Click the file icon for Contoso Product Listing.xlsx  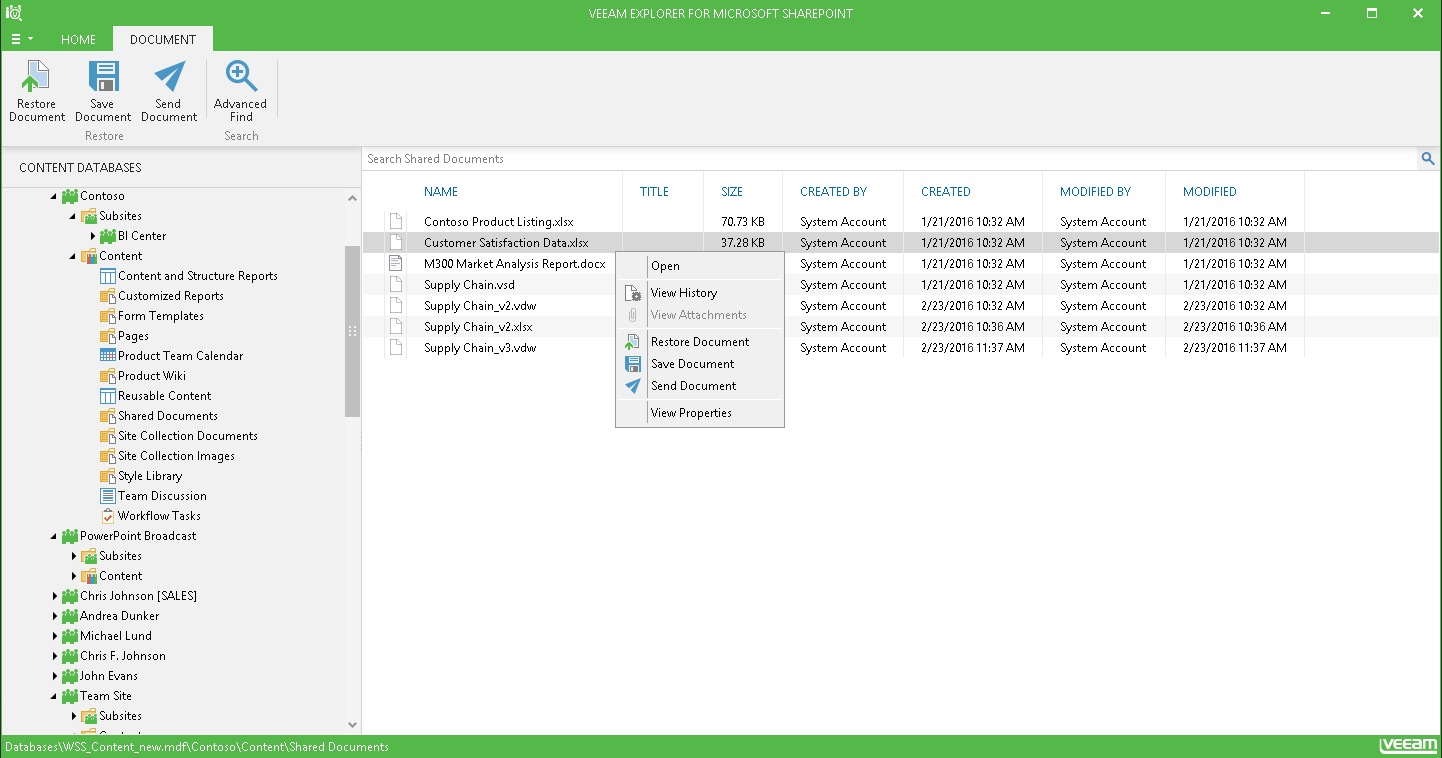click(397, 222)
